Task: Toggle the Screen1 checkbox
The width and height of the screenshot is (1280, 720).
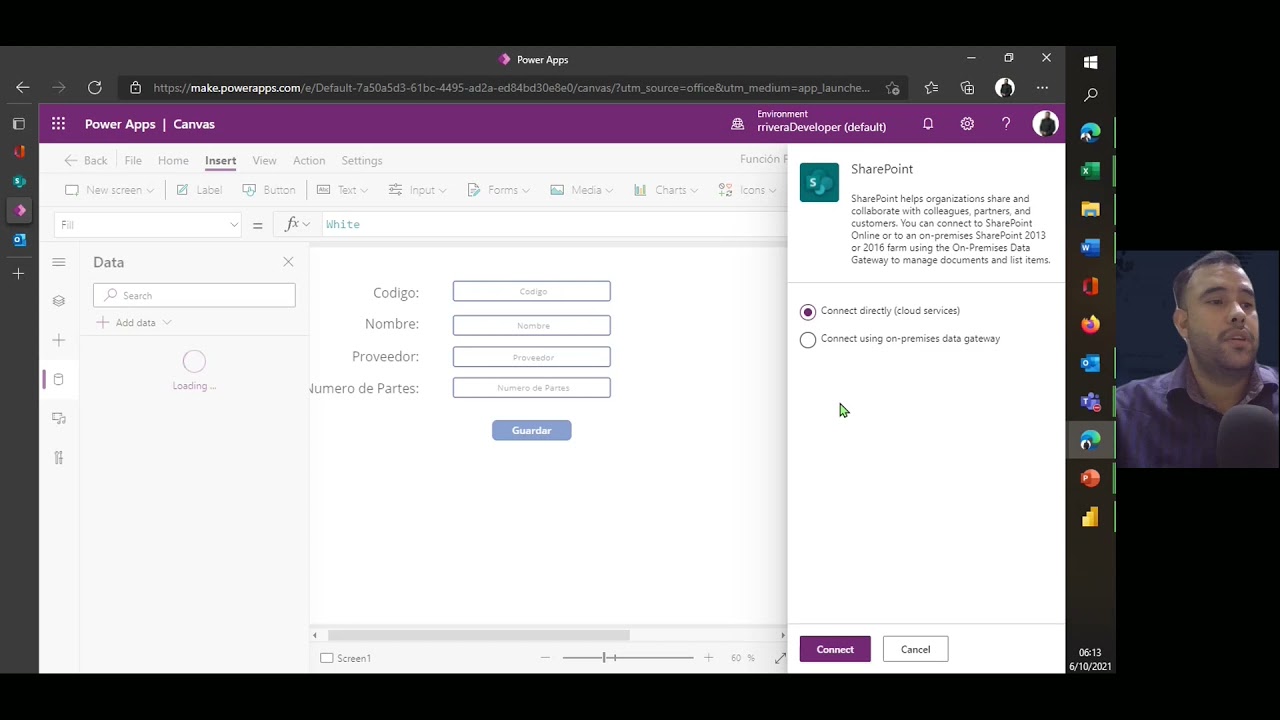Action: pyautogui.click(x=327, y=658)
